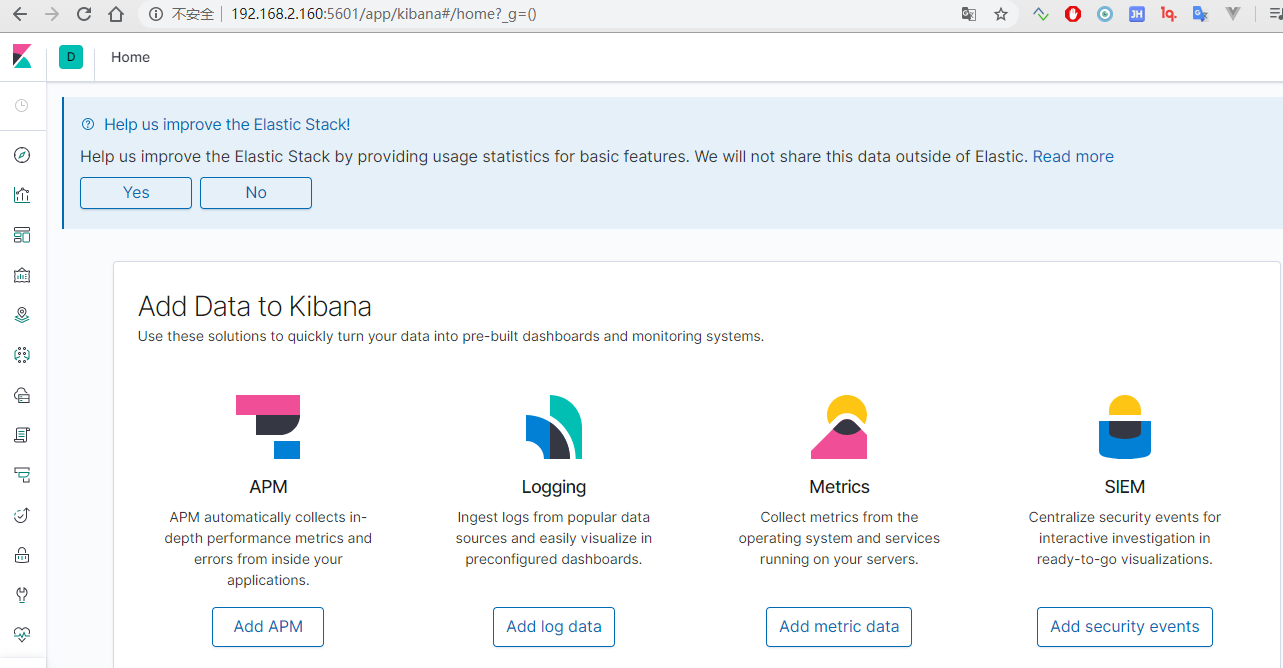
Task: Click the "Add Data to Kibana" heading
Action: (x=255, y=306)
